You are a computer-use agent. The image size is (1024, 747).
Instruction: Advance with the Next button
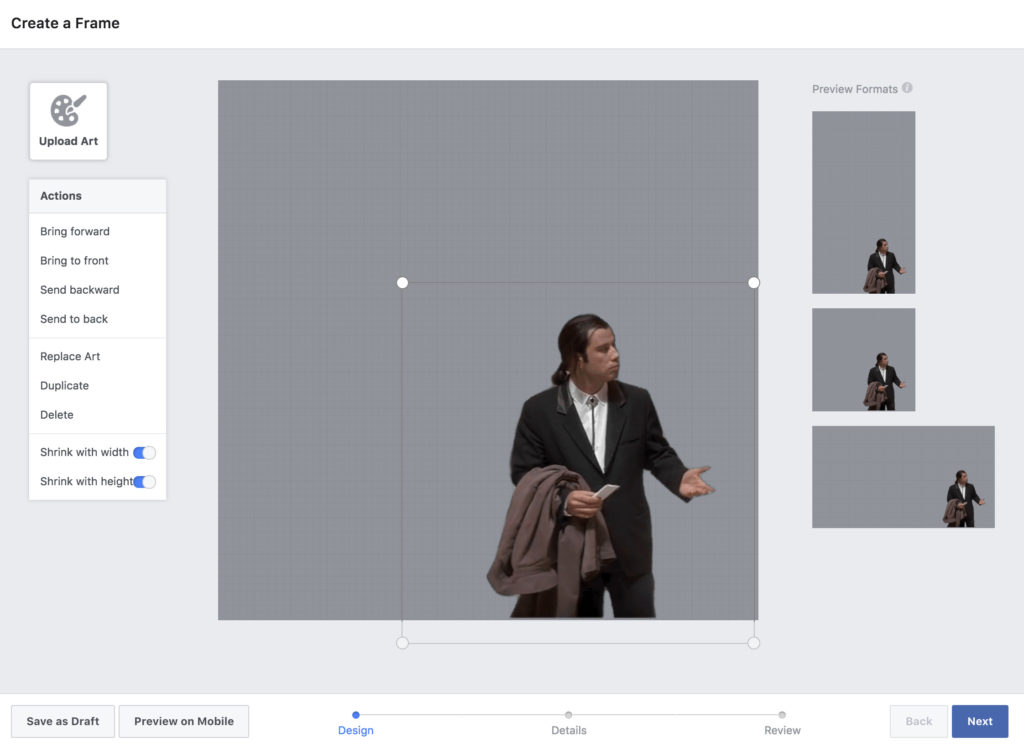979,720
